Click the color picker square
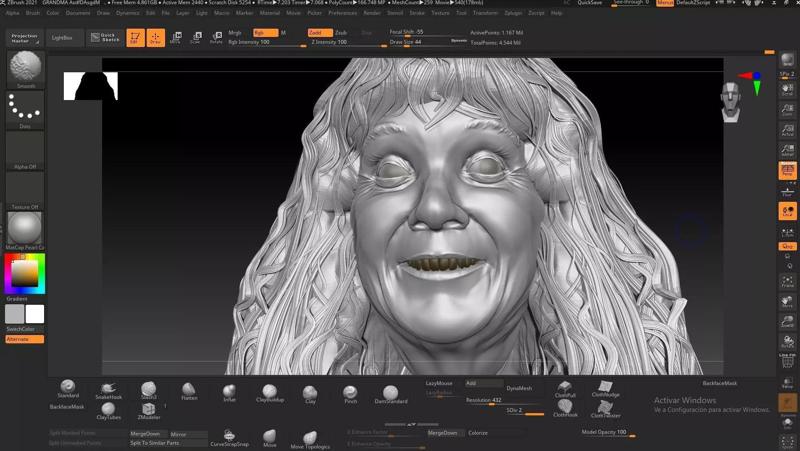 [x=25, y=273]
